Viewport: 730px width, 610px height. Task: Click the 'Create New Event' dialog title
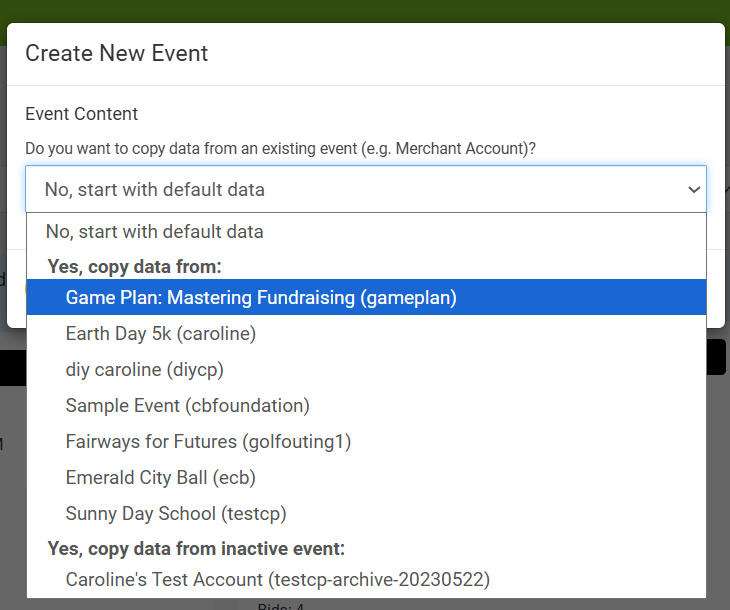point(117,54)
